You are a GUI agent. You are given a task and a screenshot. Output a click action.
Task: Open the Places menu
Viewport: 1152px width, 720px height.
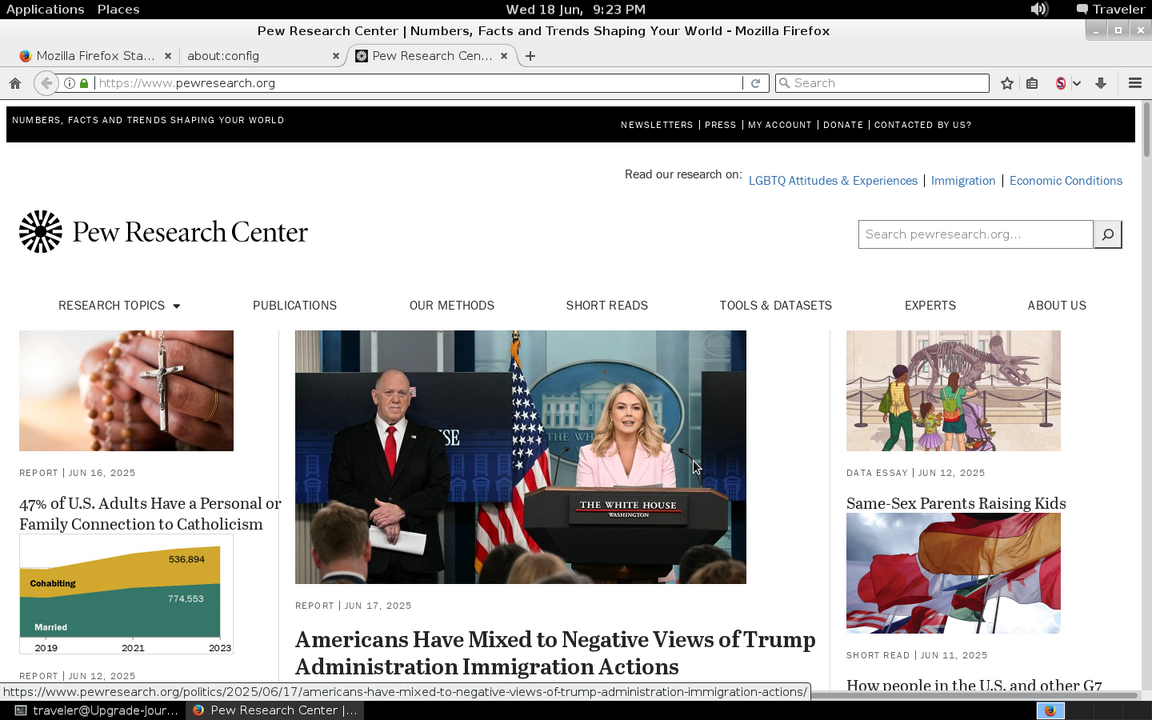118,9
